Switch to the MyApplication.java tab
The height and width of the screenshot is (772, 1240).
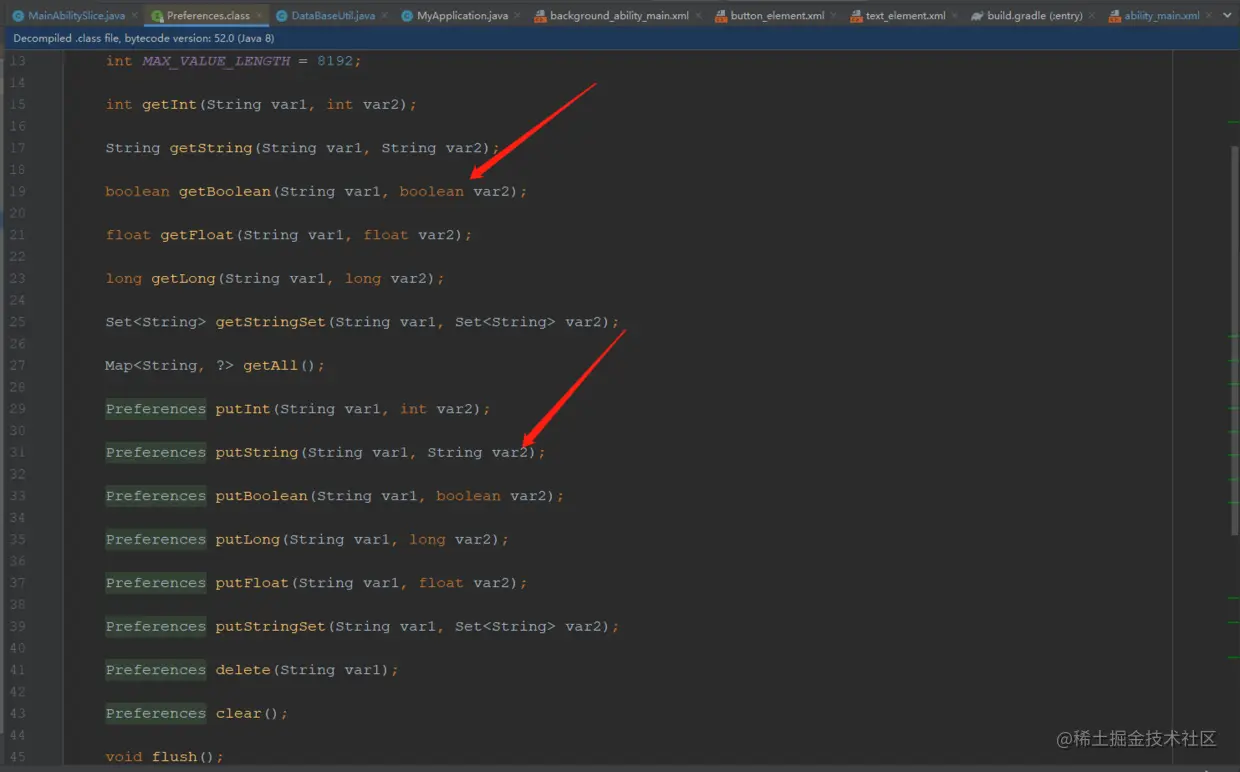point(462,16)
